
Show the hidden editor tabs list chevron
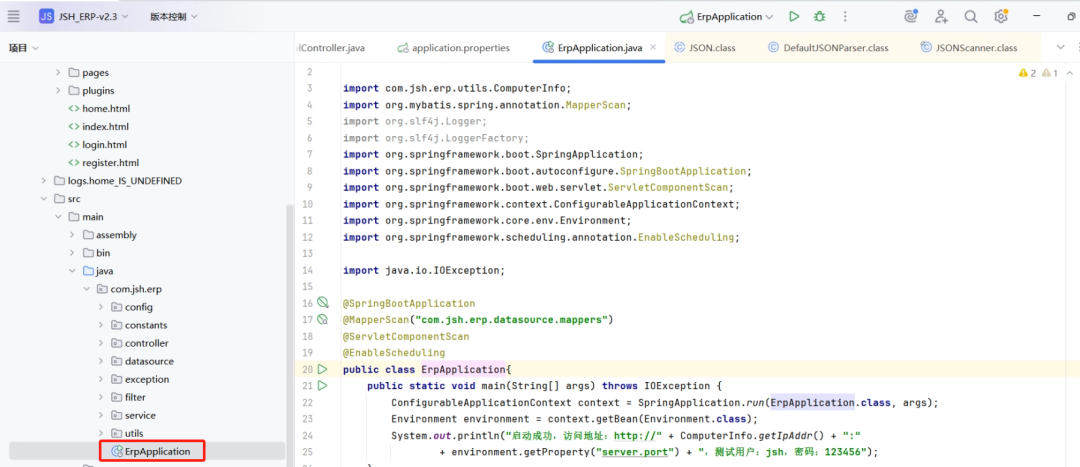tap(1061, 47)
